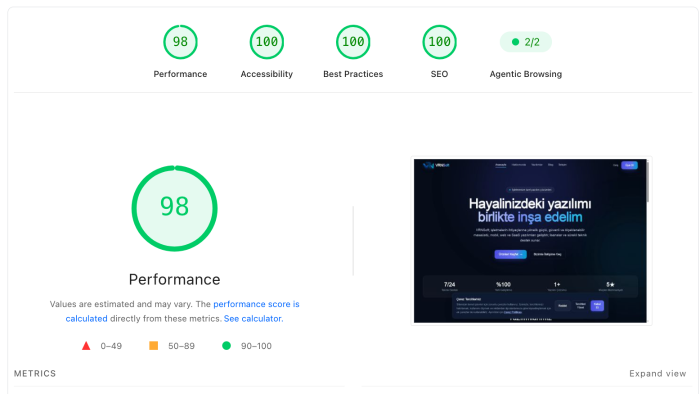Select the SEO score gauge
Screen dimensions: 700x394
coord(439,42)
